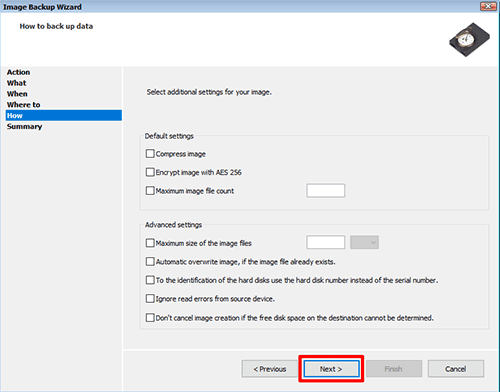Click the Next > button
The width and height of the screenshot is (500, 392).
pos(331,369)
